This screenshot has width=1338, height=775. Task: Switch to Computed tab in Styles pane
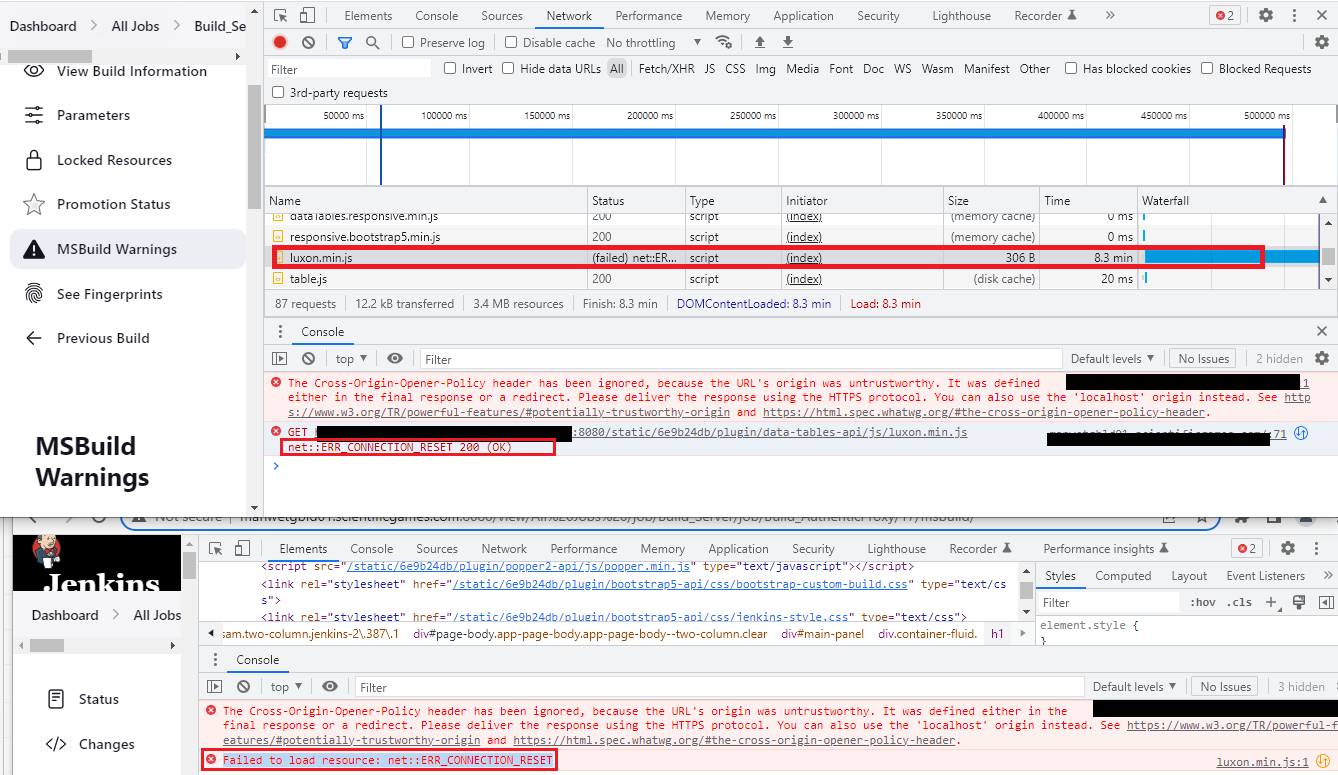point(1123,575)
